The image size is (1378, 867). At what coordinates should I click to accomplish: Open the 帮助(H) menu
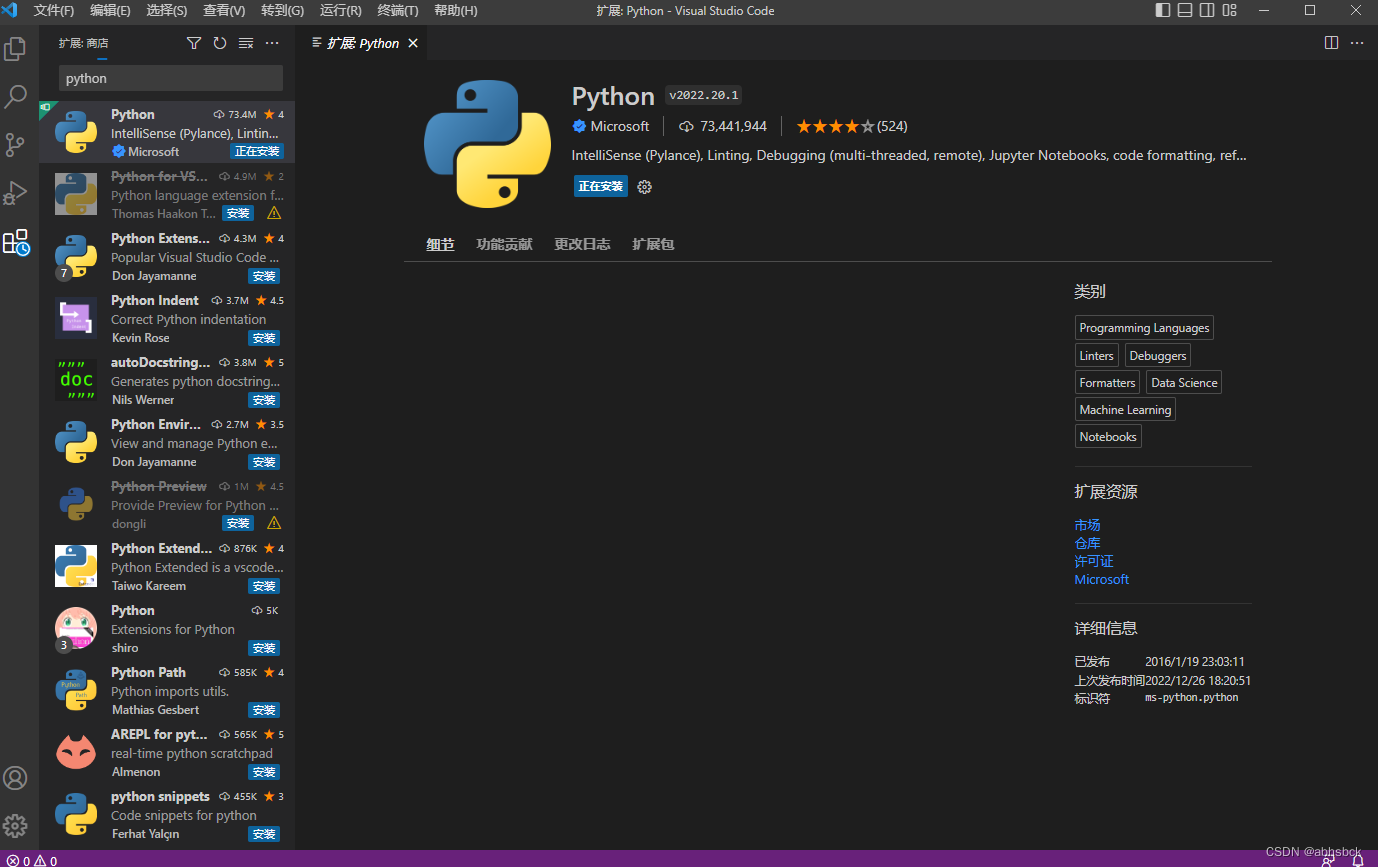click(455, 10)
